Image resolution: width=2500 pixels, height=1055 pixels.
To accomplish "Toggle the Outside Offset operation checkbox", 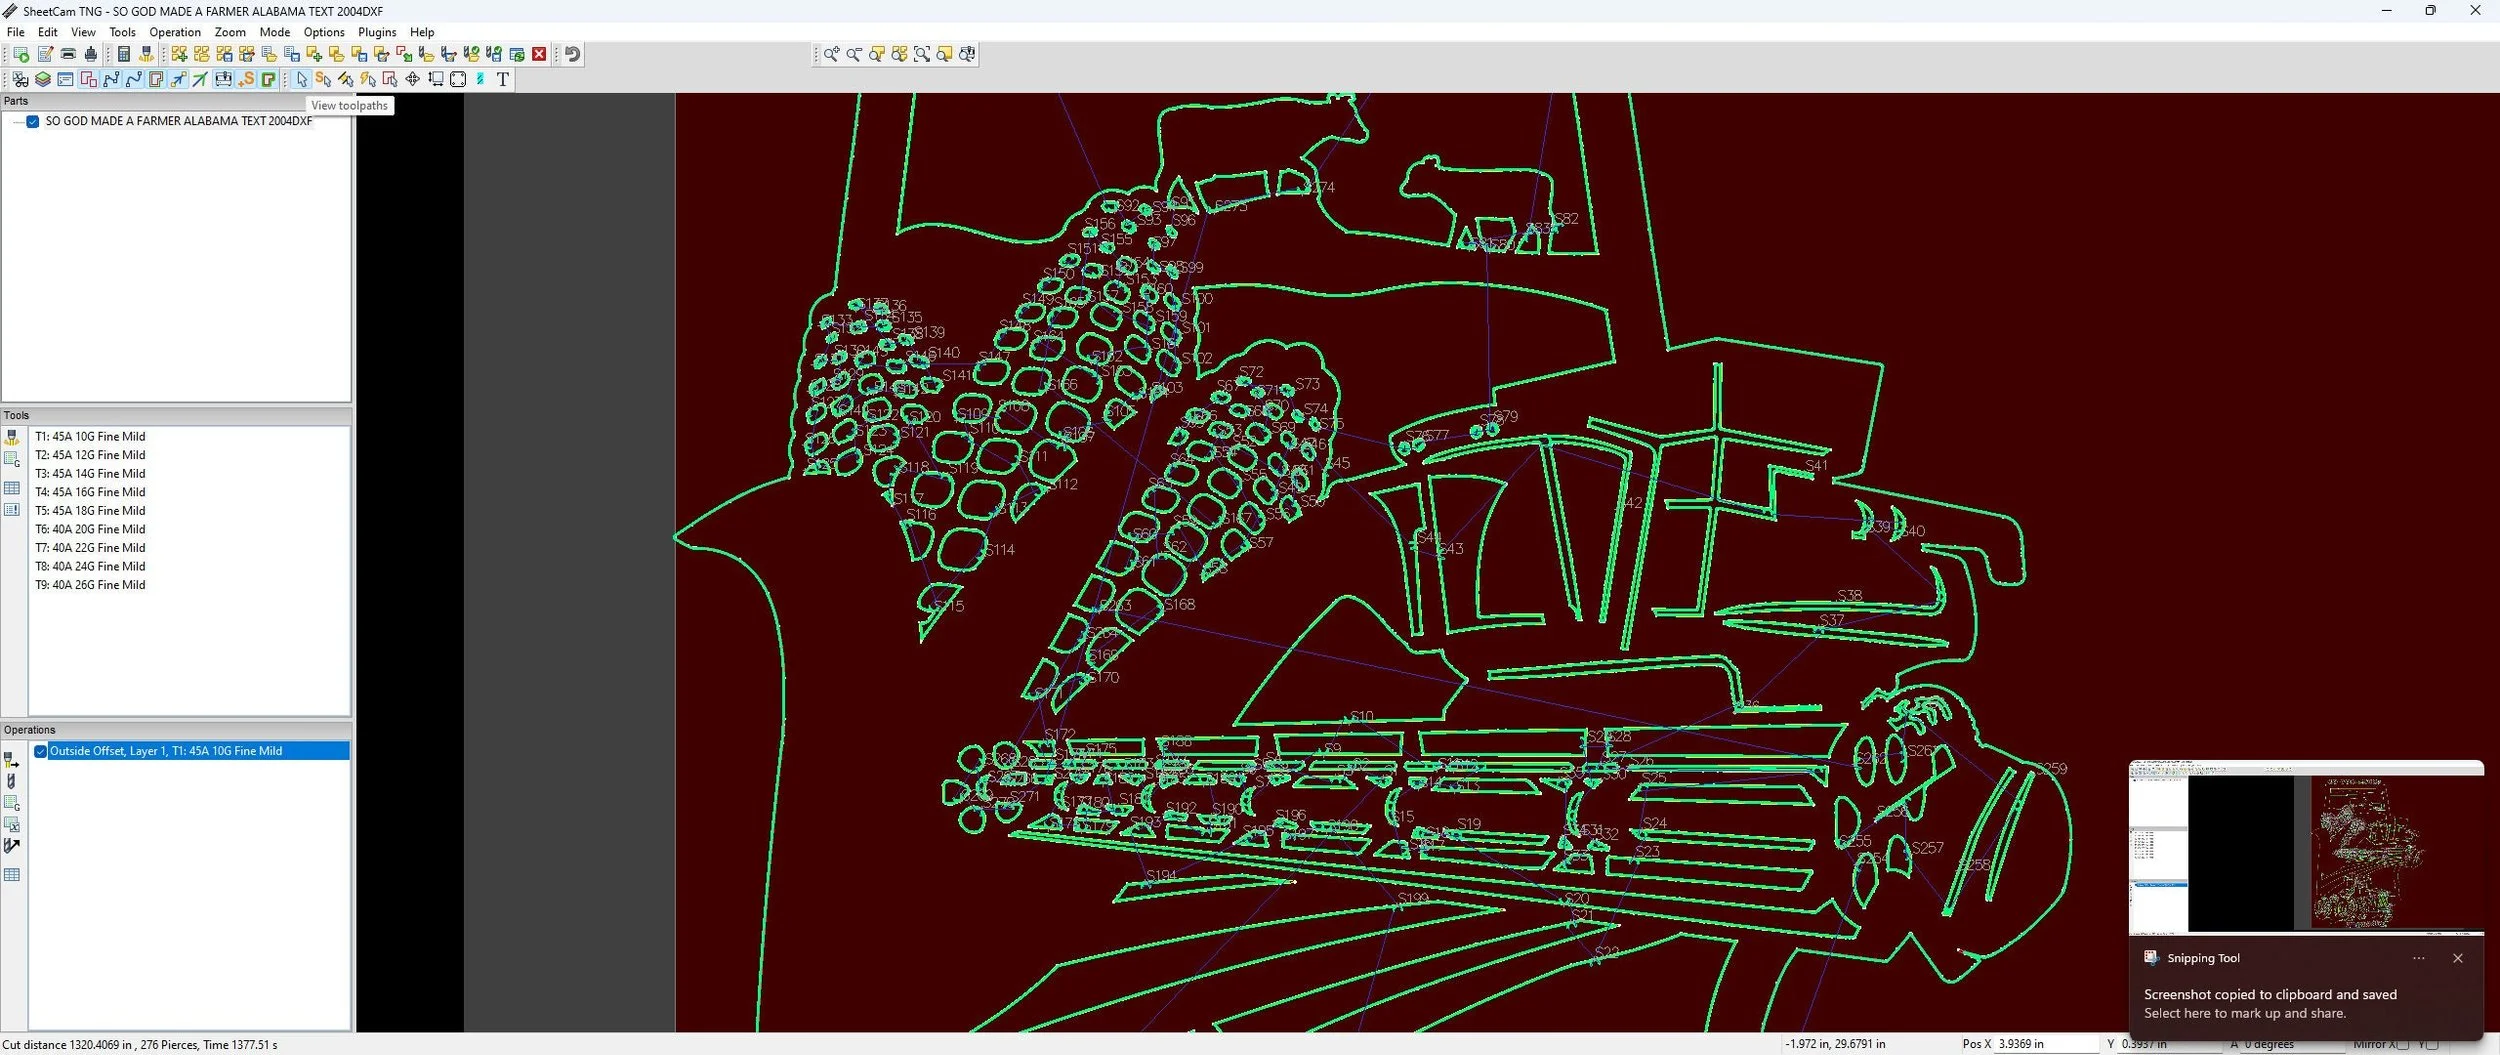I will coord(41,751).
